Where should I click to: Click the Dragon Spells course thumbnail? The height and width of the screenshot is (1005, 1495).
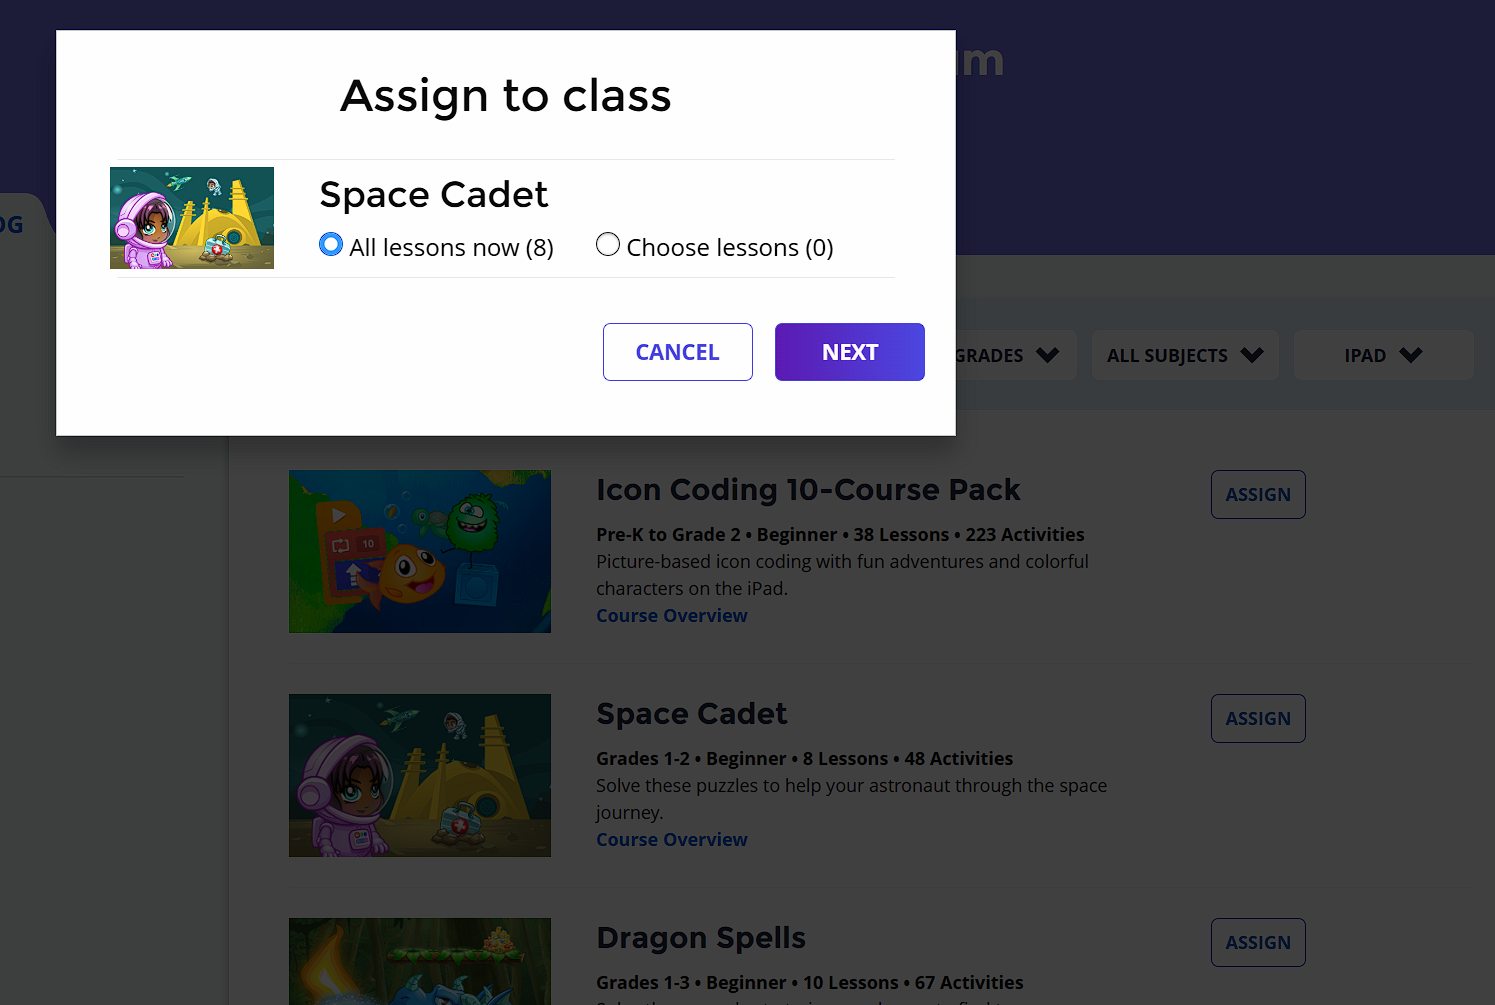tap(419, 961)
